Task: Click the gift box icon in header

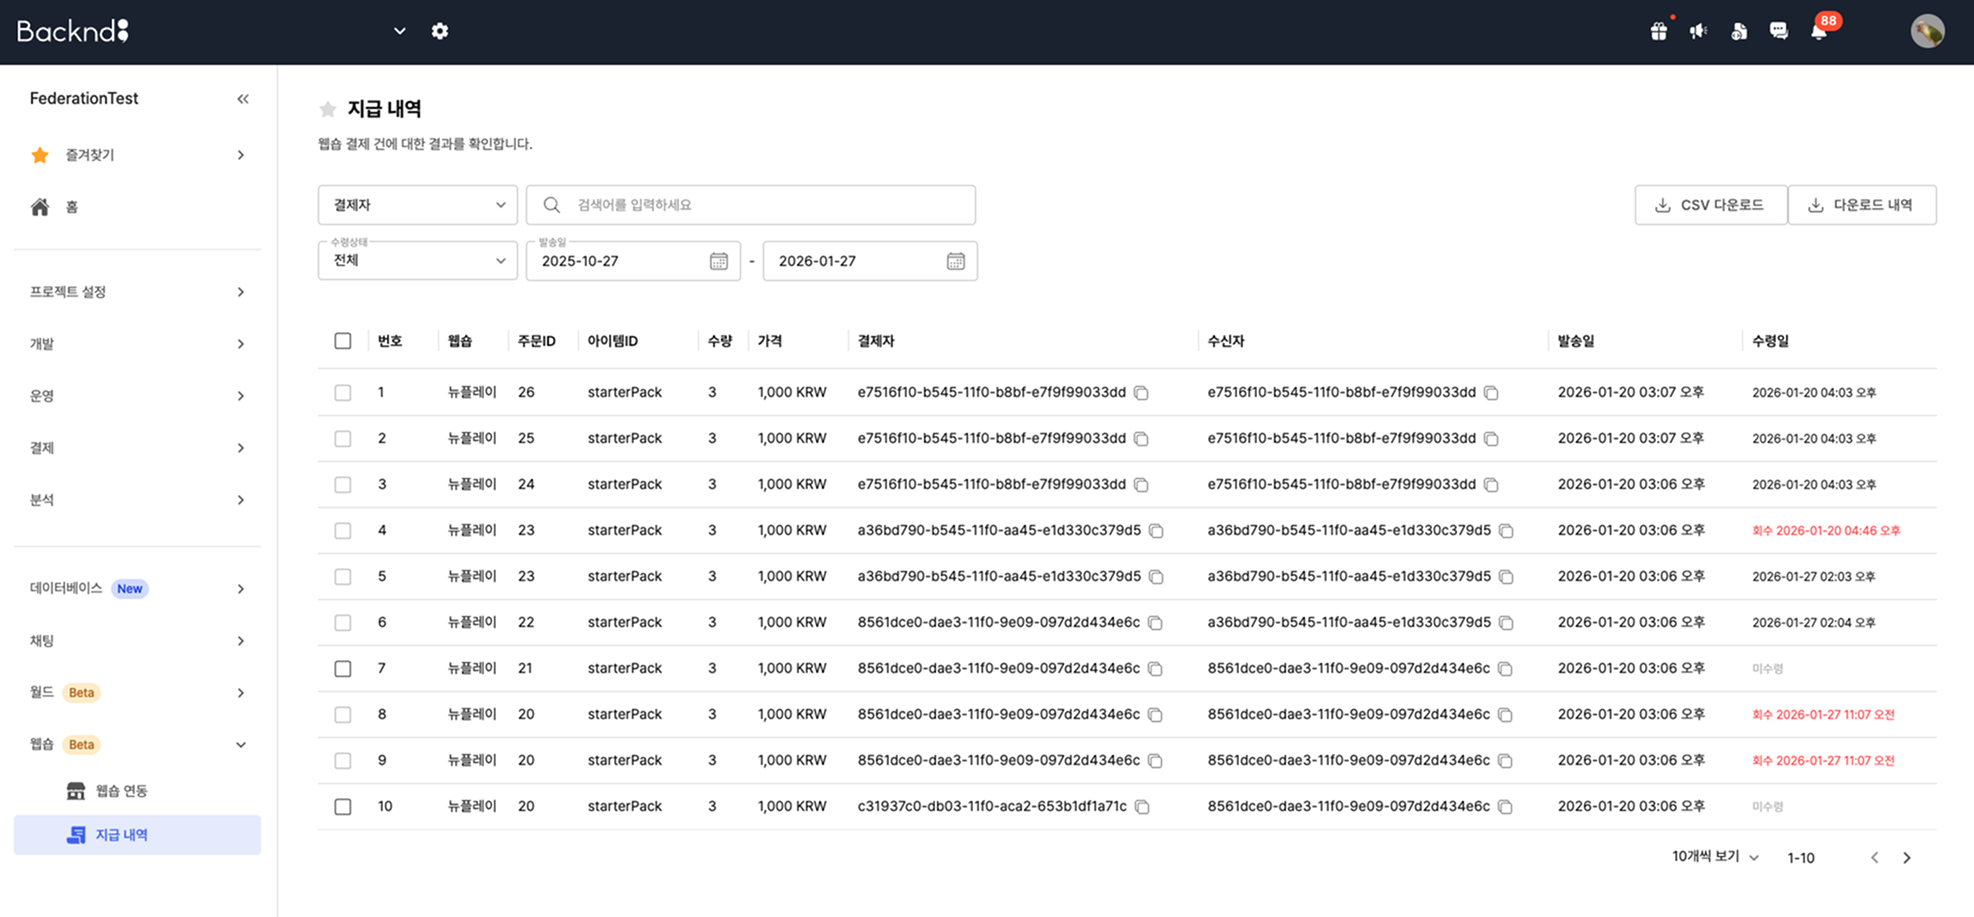Action: pos(1659,32)
